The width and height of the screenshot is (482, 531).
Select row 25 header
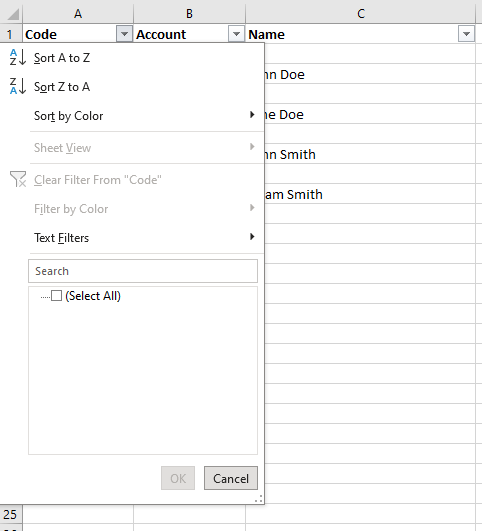[11, 514]
